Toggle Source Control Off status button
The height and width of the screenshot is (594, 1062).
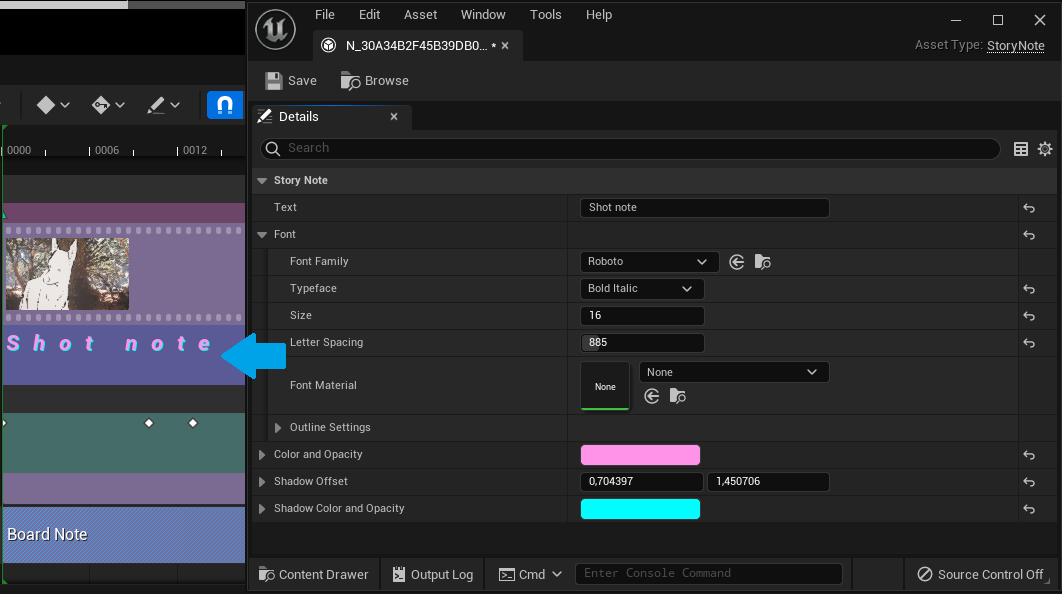(980, 574)
